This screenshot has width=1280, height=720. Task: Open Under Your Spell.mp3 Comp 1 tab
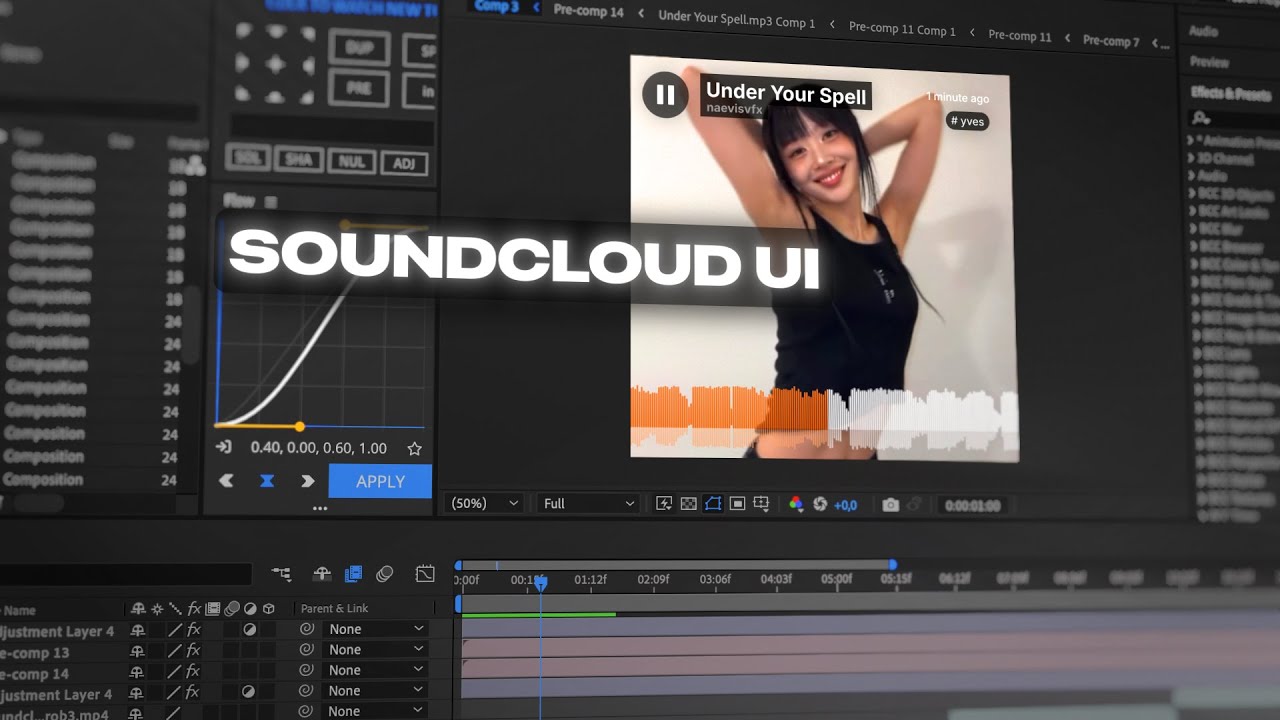pos(737,19)
